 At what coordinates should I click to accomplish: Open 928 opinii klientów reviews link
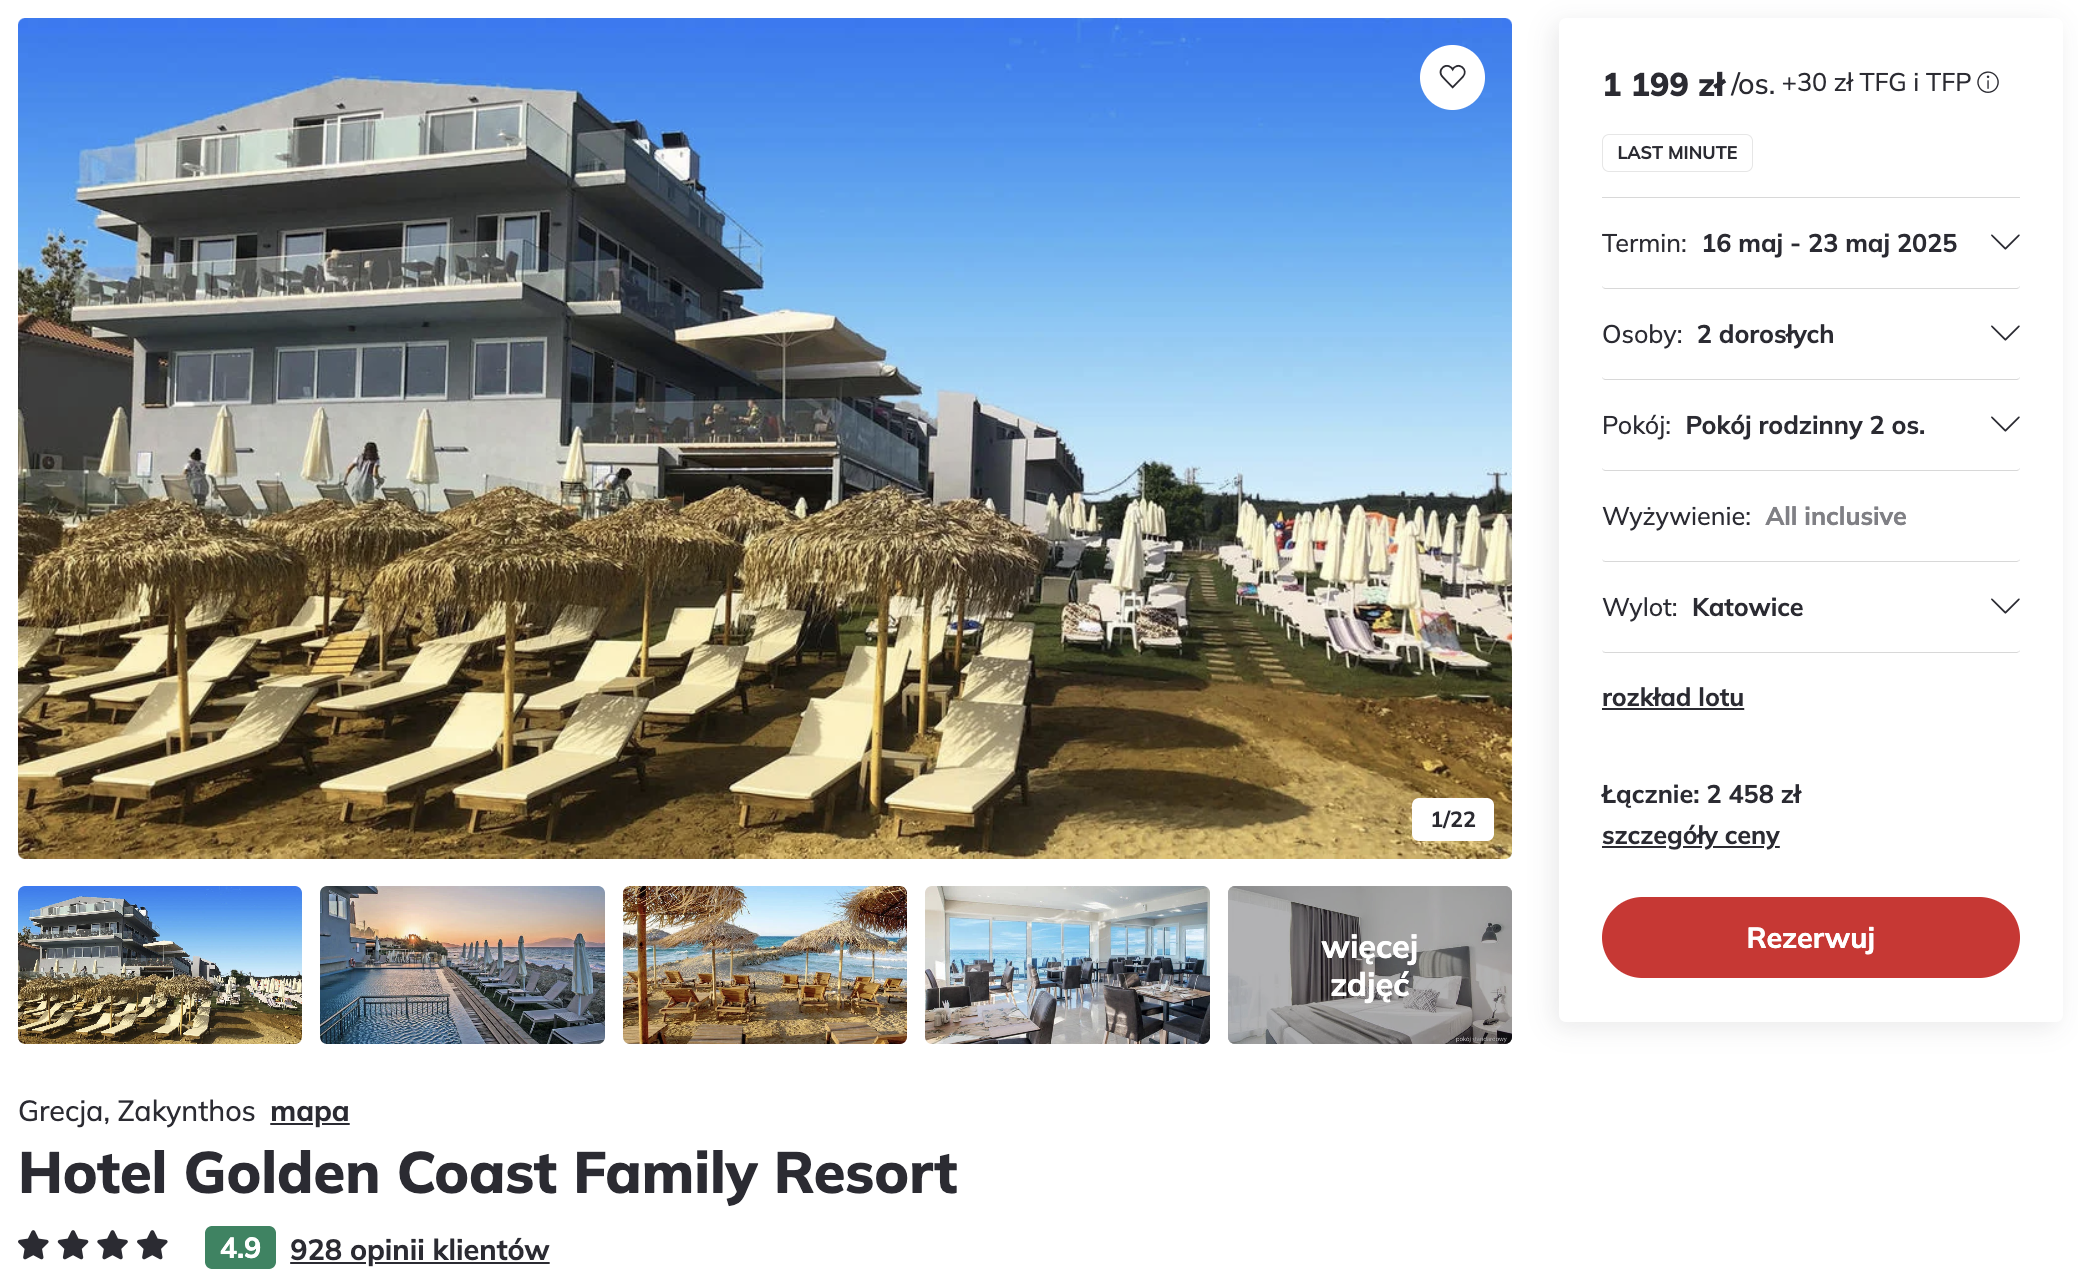click(419, 1249)
